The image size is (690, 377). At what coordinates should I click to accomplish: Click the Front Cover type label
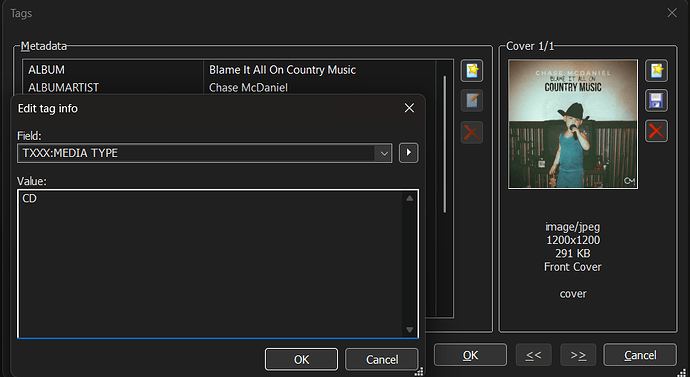point(573,267)
